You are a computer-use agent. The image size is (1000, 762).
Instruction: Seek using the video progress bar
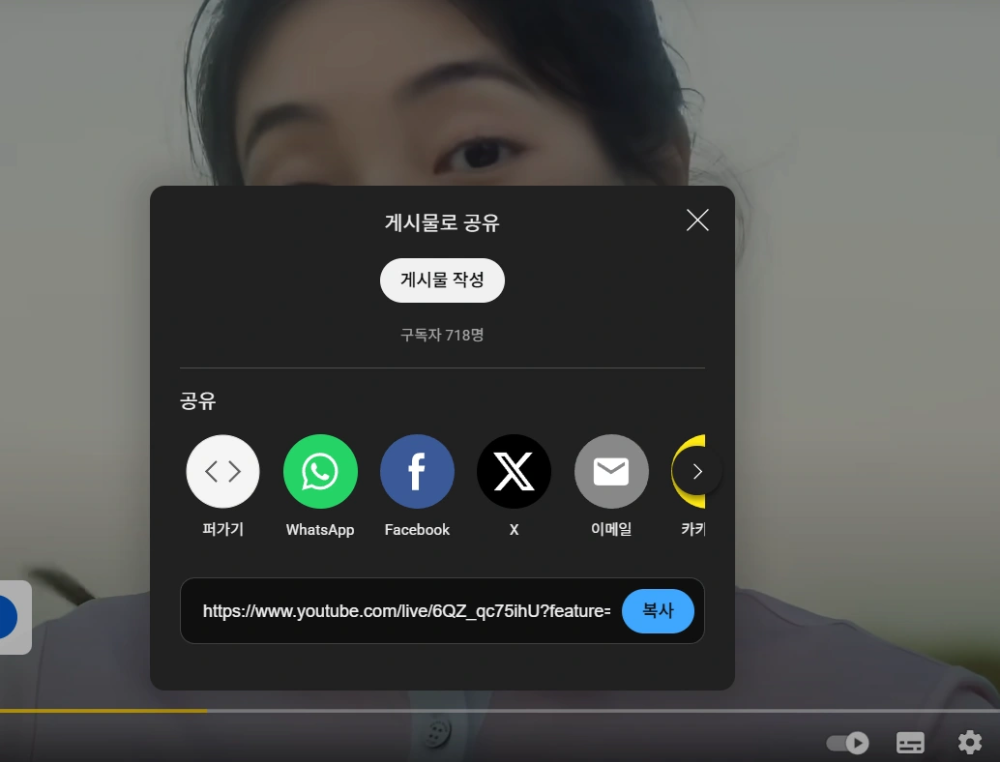coord(500,711)
